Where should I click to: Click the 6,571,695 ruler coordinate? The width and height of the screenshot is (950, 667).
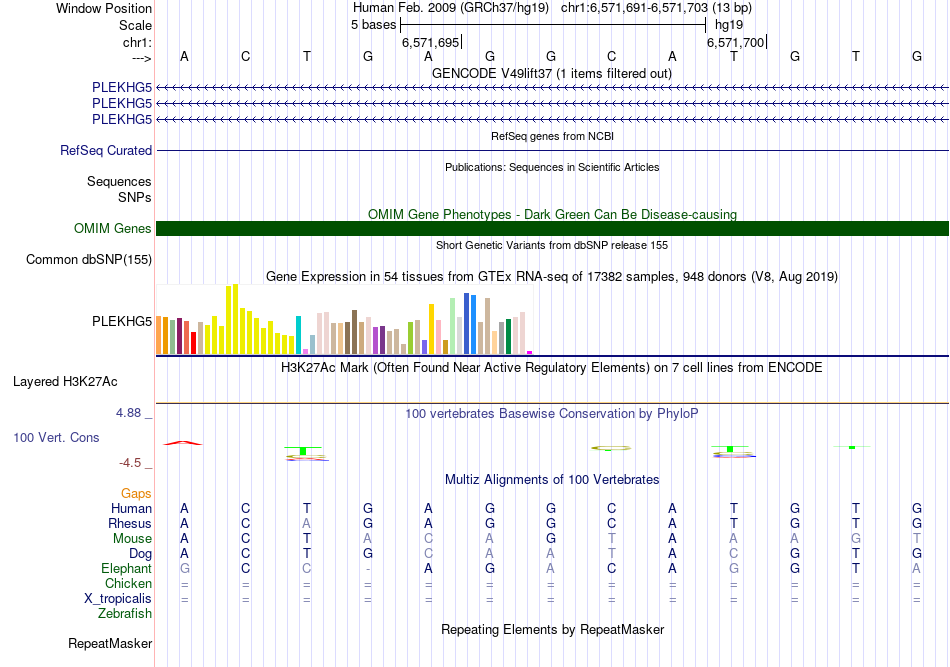431,42
